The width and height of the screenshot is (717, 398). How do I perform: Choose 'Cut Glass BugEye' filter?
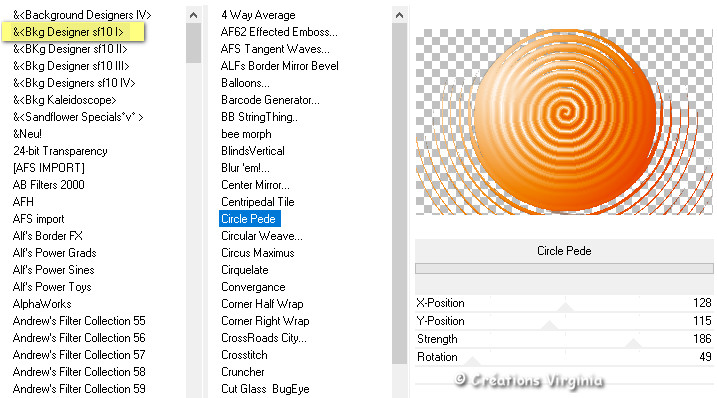coord(265,389)
